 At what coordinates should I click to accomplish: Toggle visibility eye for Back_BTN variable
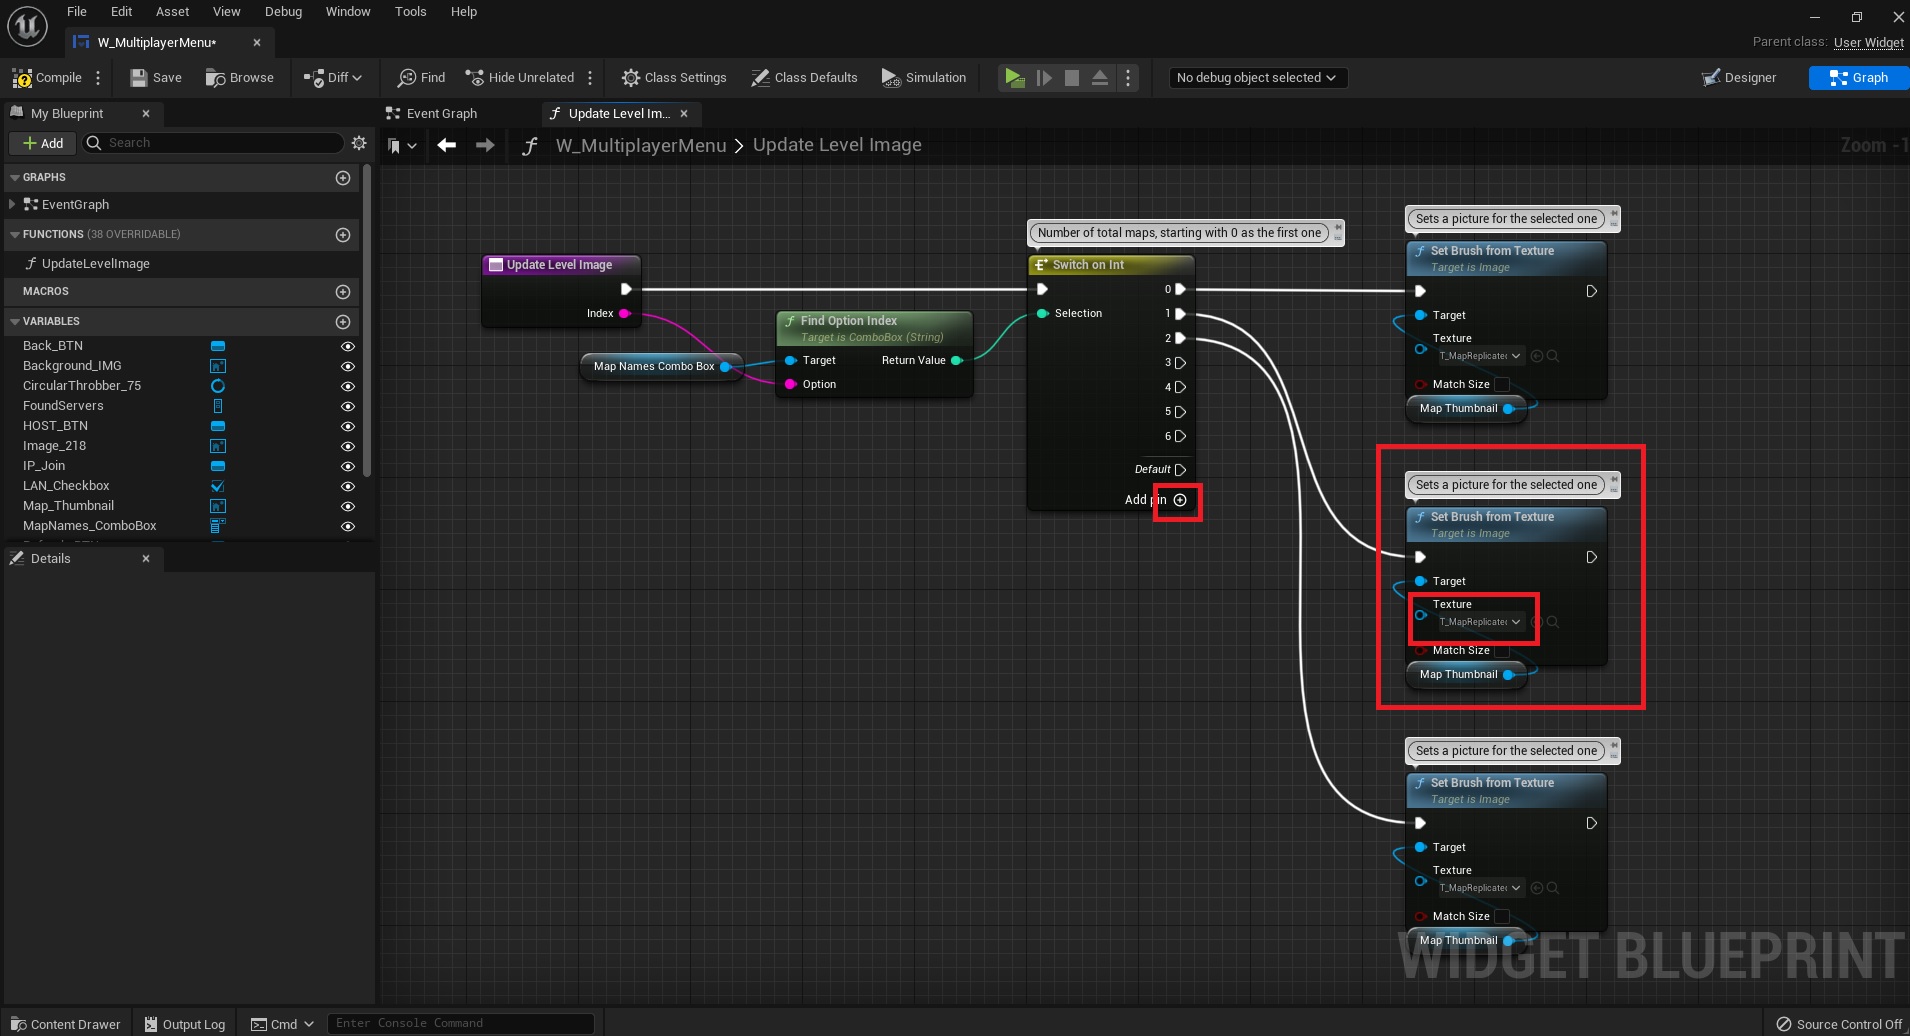(x=348, y=346)
